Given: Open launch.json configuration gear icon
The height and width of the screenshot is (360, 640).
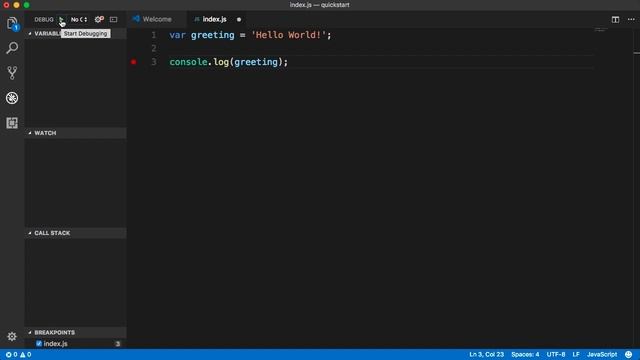Looking at the screenshot, I should 99,19.
